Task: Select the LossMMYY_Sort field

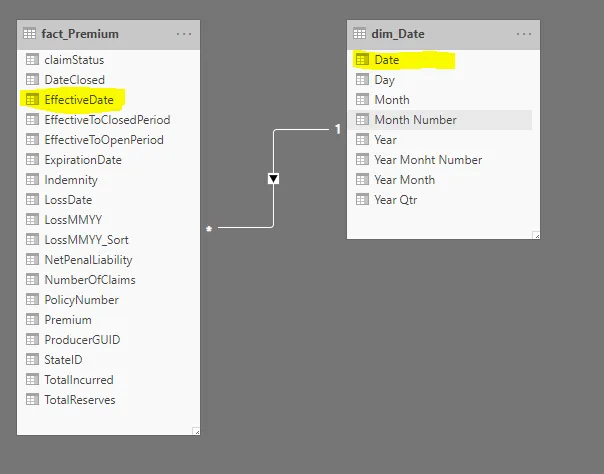Action: (86, 240)
